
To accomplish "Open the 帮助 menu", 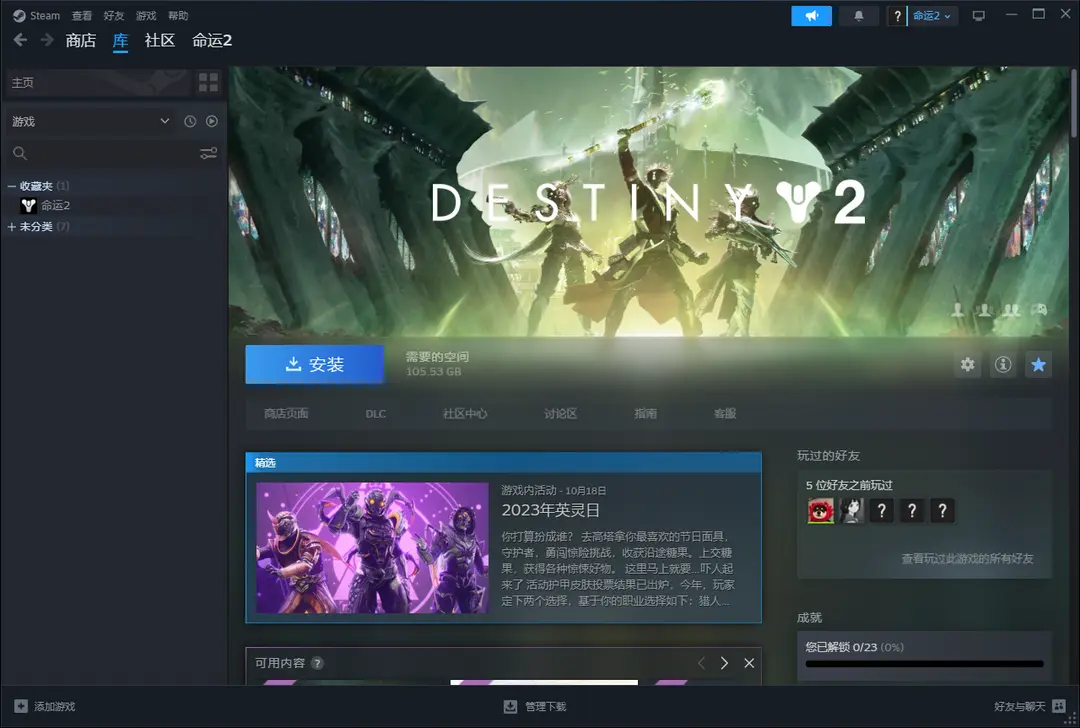I will click(x=178, y=15).
